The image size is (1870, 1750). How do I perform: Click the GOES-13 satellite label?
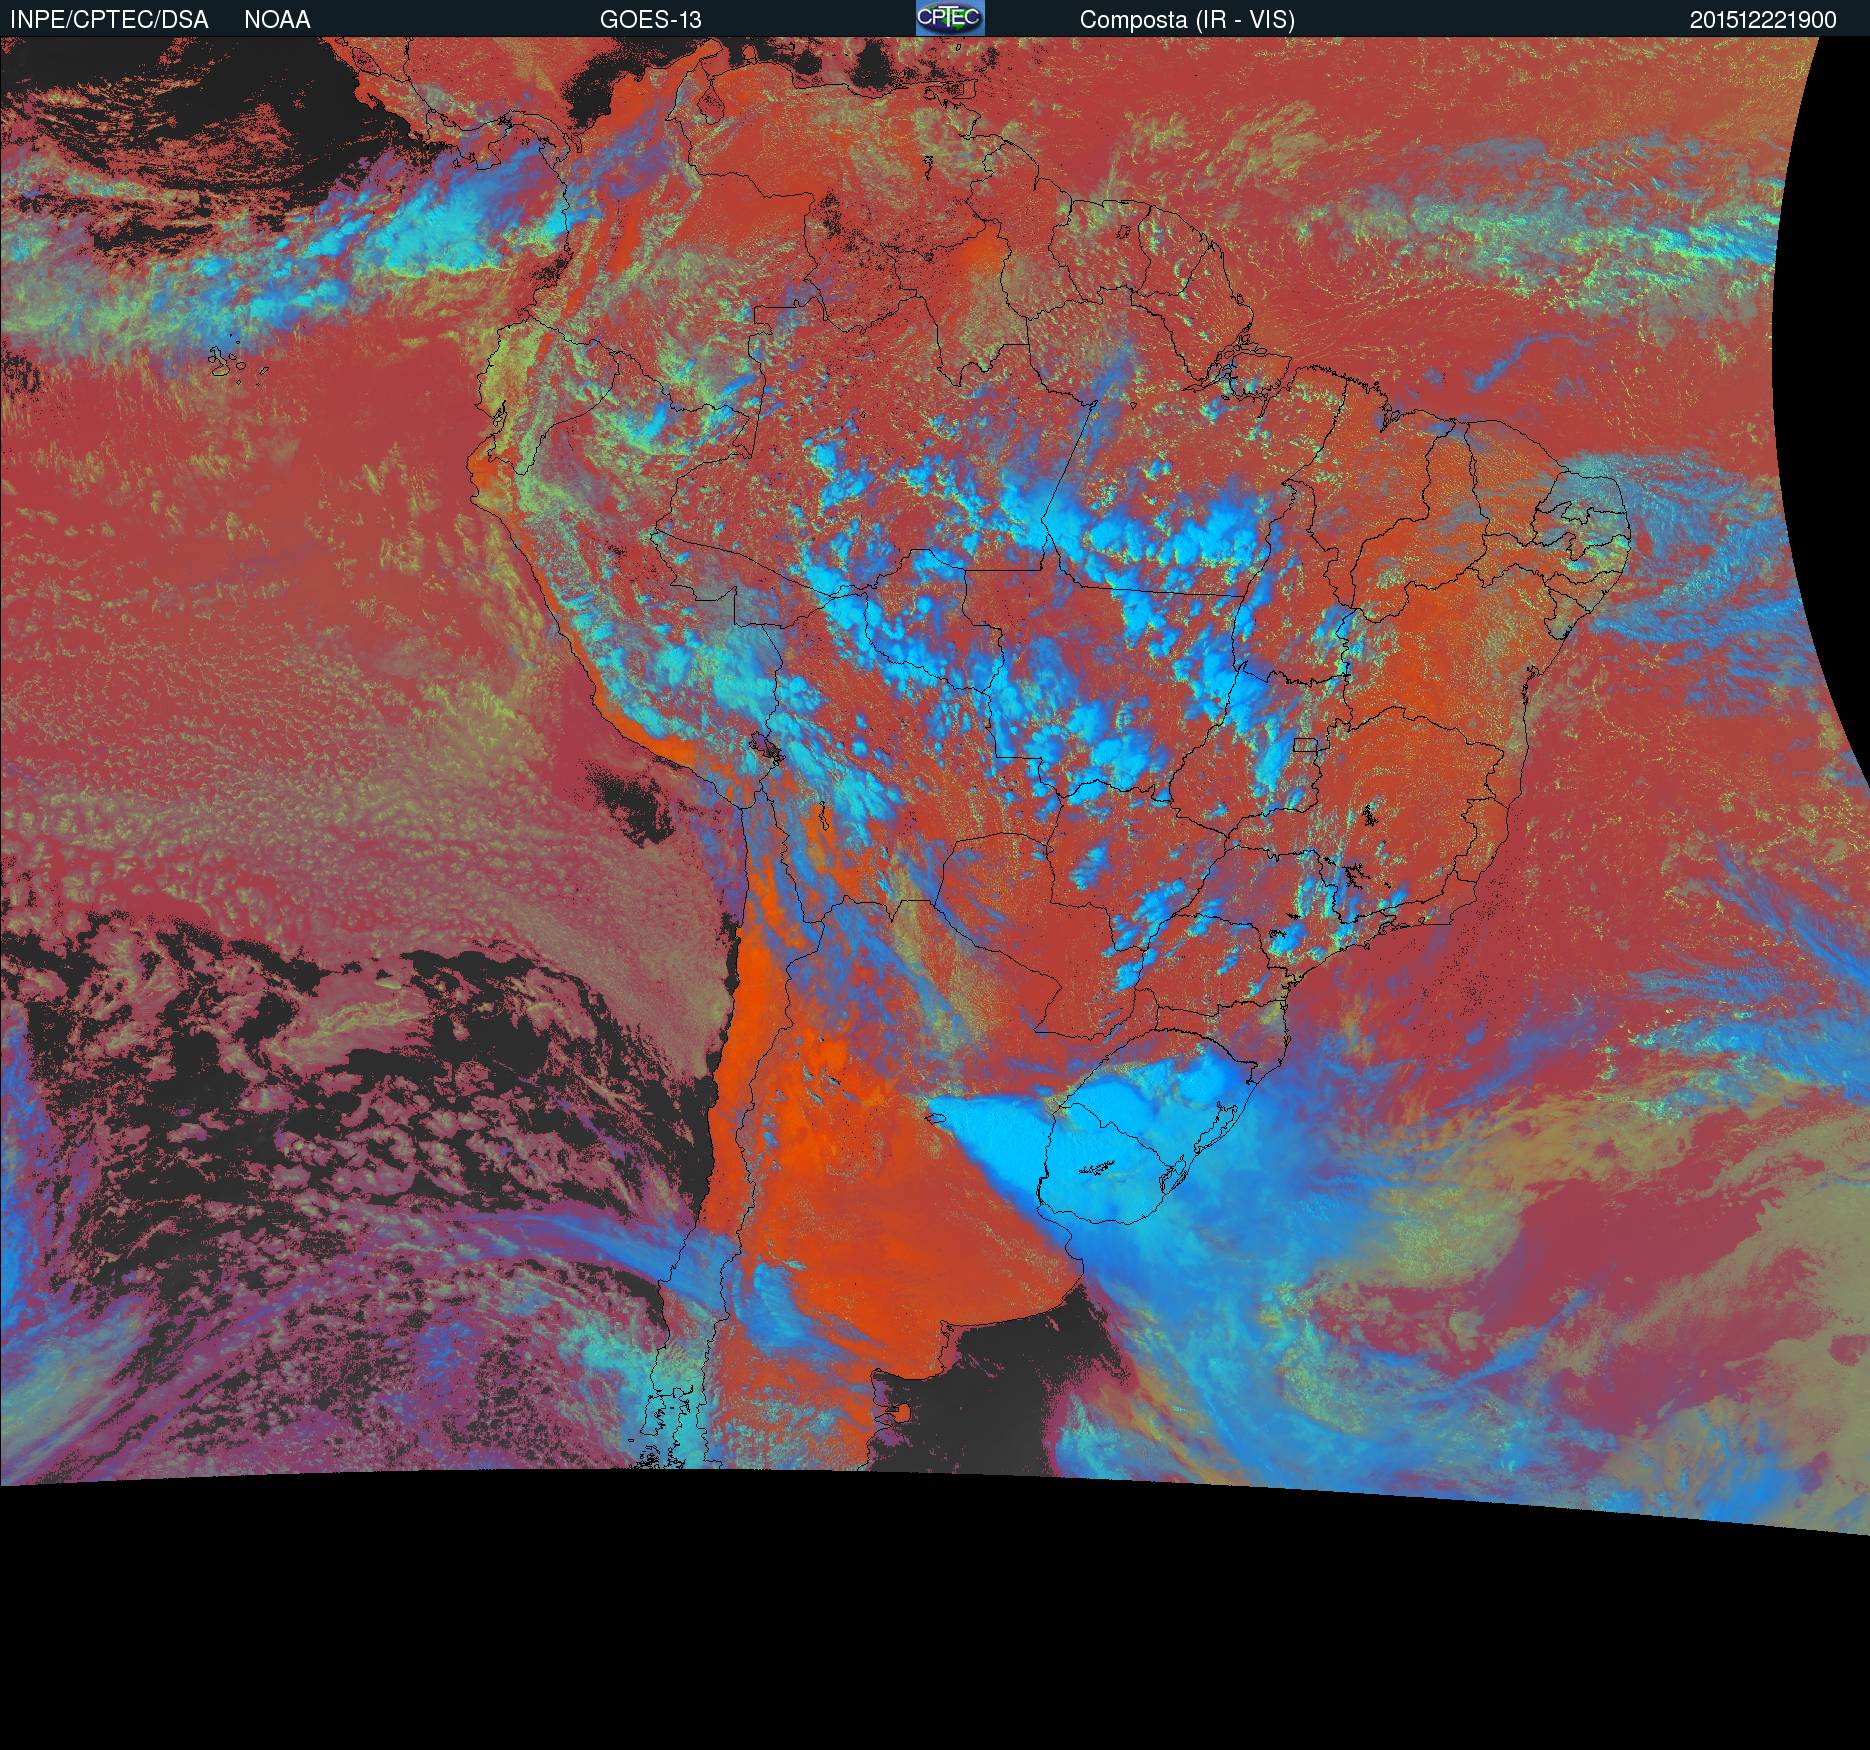[650, 20]
